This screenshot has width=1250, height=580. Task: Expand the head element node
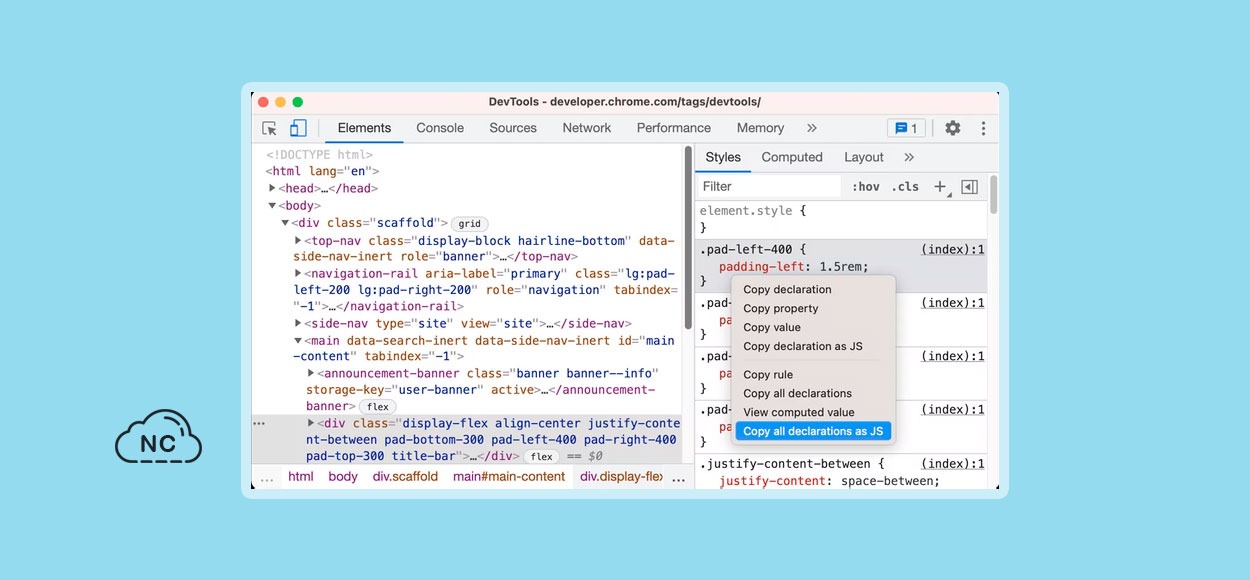(272, 188)
